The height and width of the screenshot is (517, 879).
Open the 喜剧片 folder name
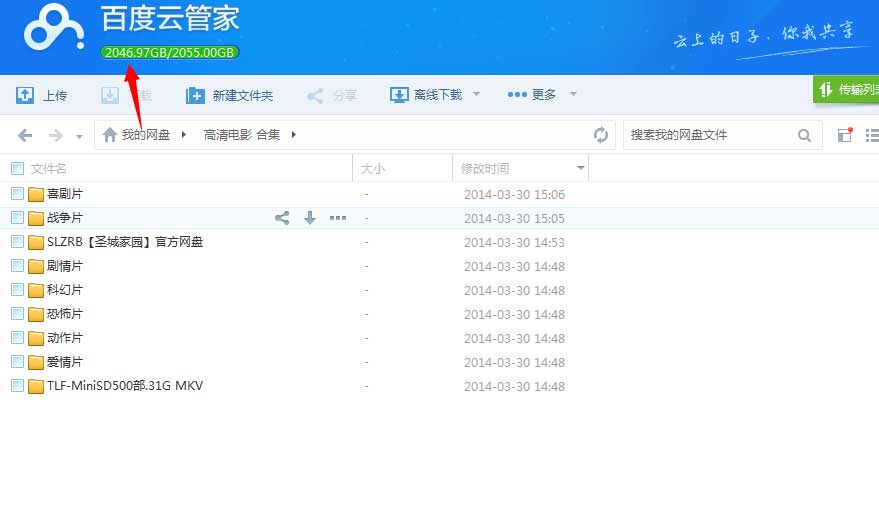pos(65,194)
